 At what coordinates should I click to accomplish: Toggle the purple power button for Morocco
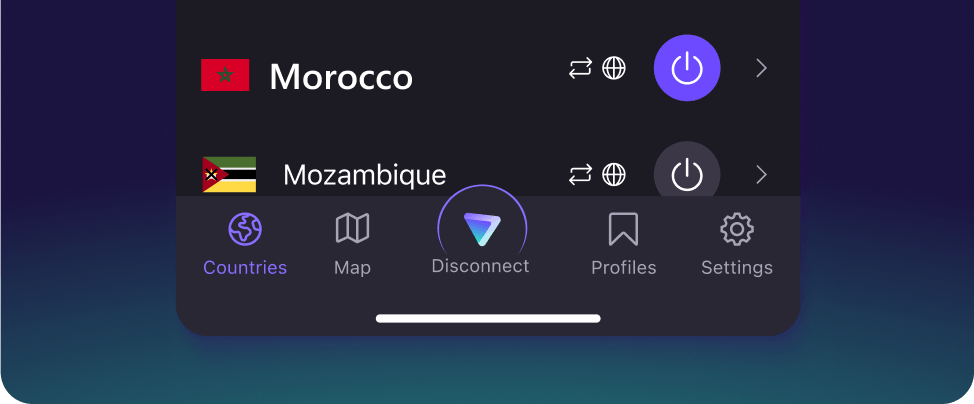[687, 68]
